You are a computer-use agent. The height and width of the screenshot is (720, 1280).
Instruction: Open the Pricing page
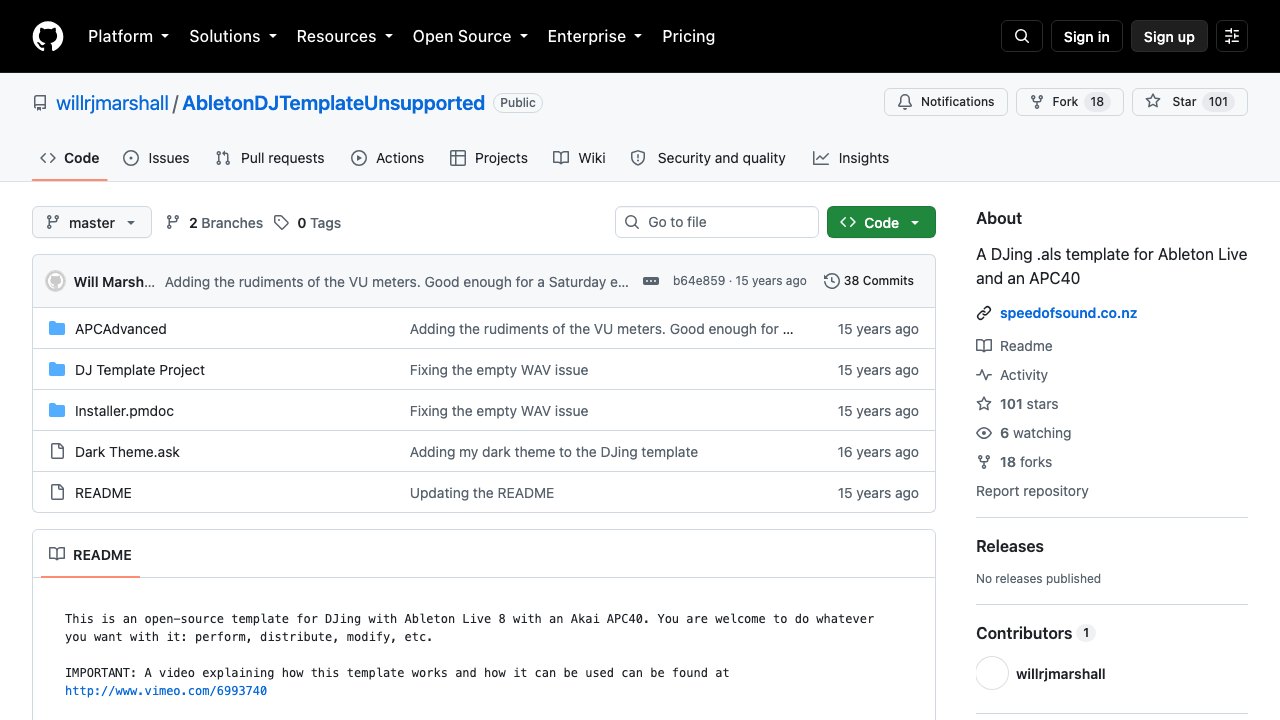coord(689,36)
